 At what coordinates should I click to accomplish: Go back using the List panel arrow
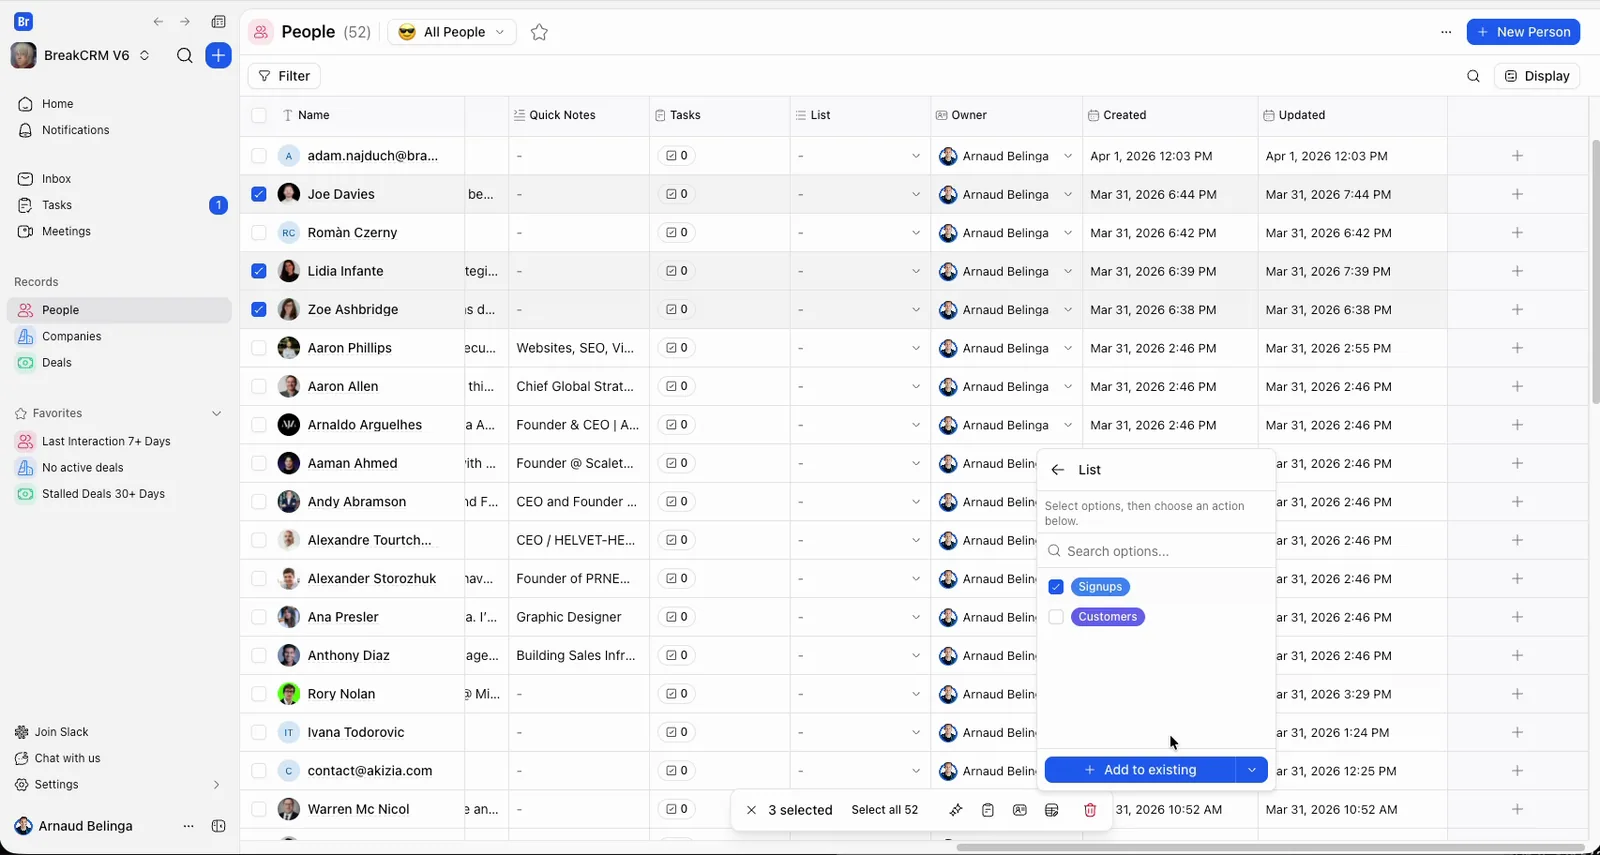[1058, 470]
